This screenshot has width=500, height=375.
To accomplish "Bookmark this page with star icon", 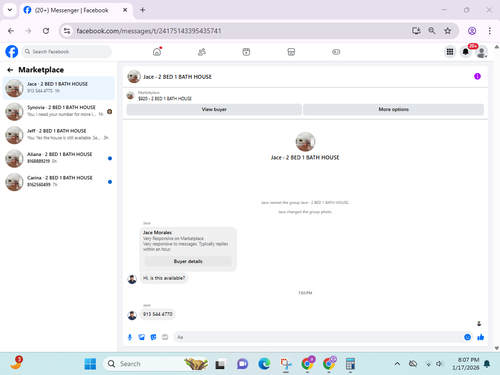I will click(x=448, y=31).
